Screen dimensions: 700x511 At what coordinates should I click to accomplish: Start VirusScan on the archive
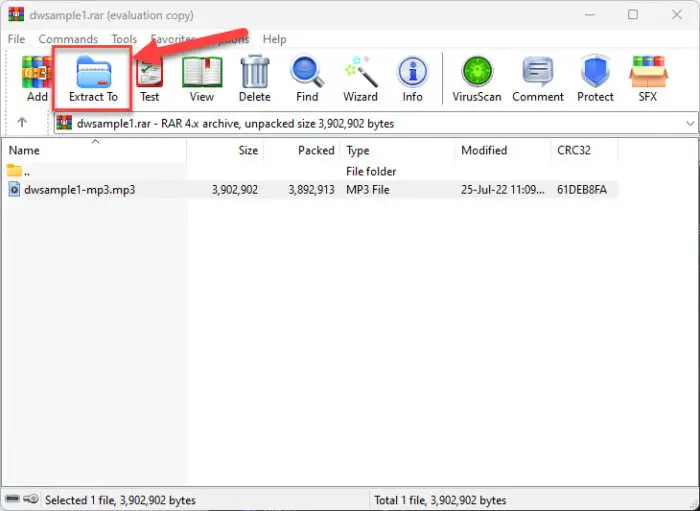click(477, 71)
